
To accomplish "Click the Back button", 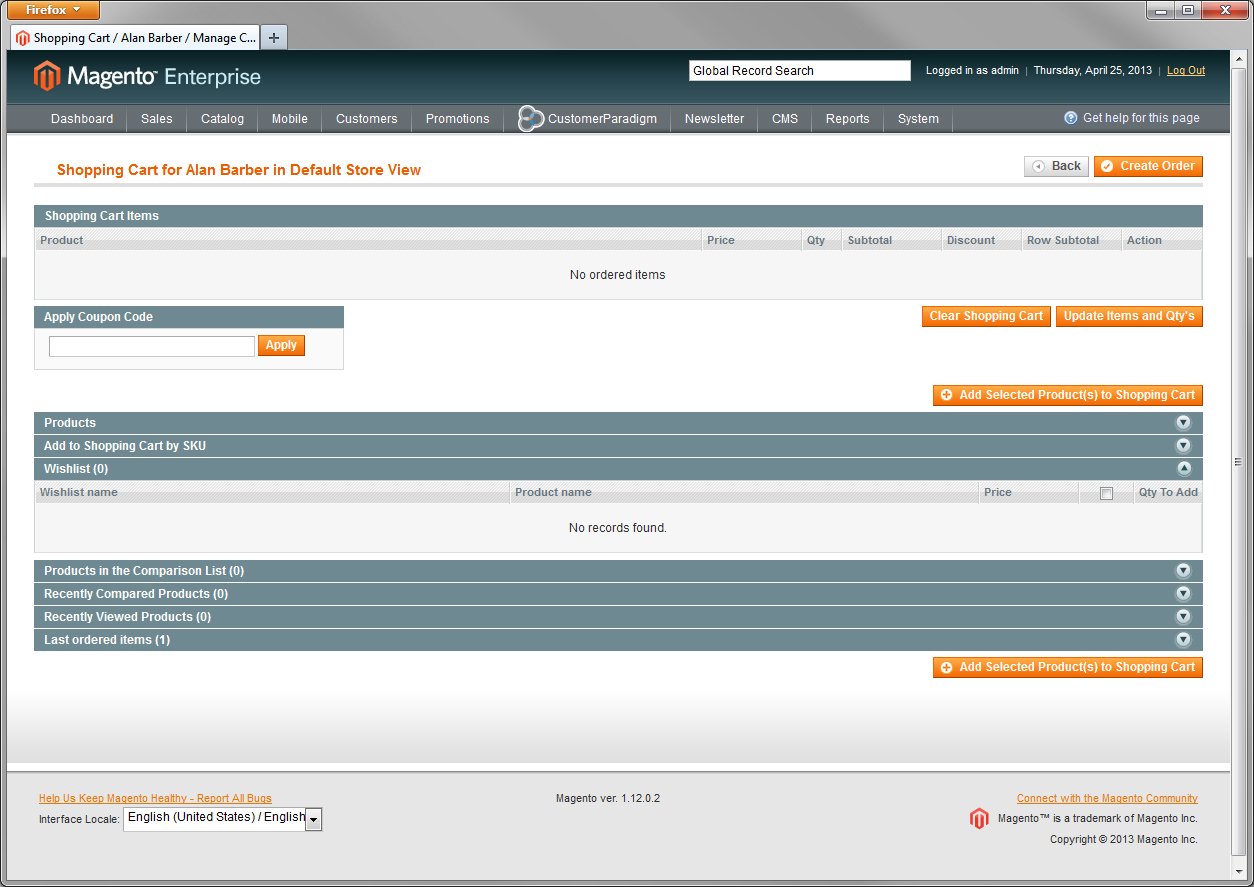I will 1056,166.
